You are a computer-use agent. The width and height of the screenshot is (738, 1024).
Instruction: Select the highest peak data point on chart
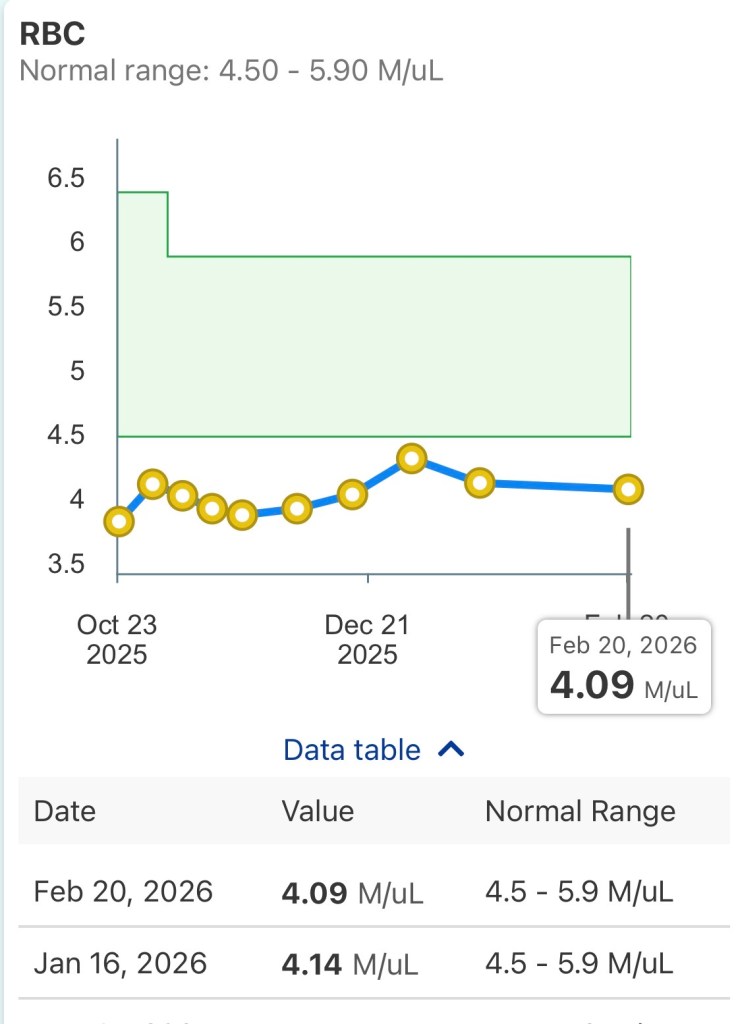pos(411,459)
